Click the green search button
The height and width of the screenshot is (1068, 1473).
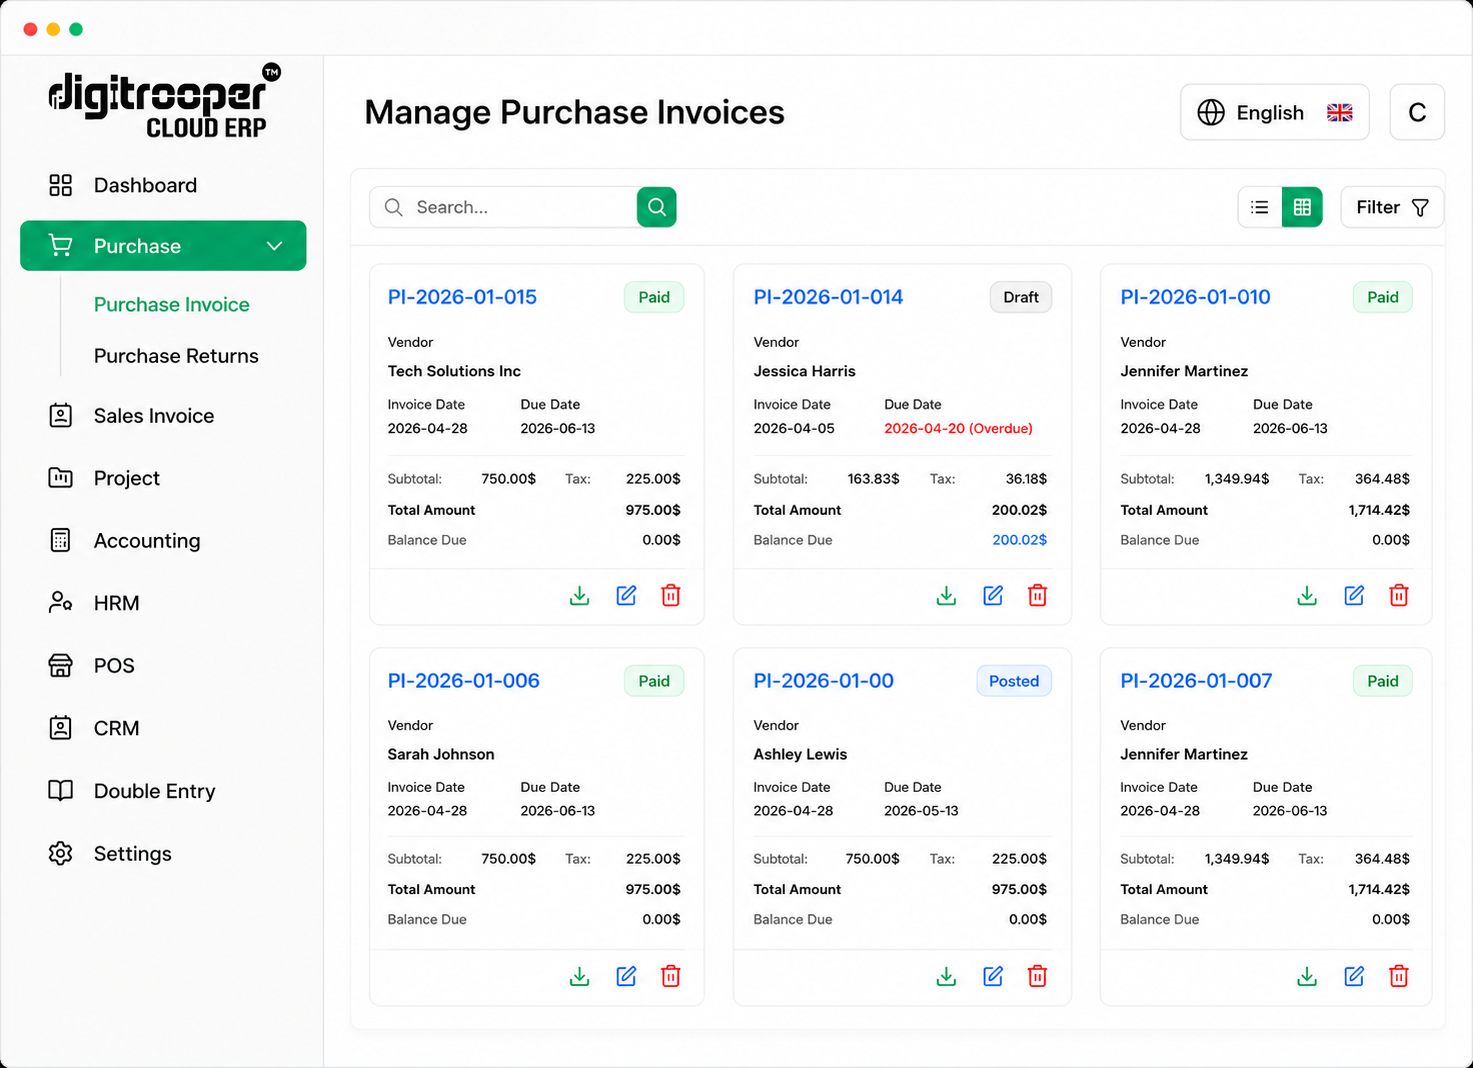click(657, 207)
